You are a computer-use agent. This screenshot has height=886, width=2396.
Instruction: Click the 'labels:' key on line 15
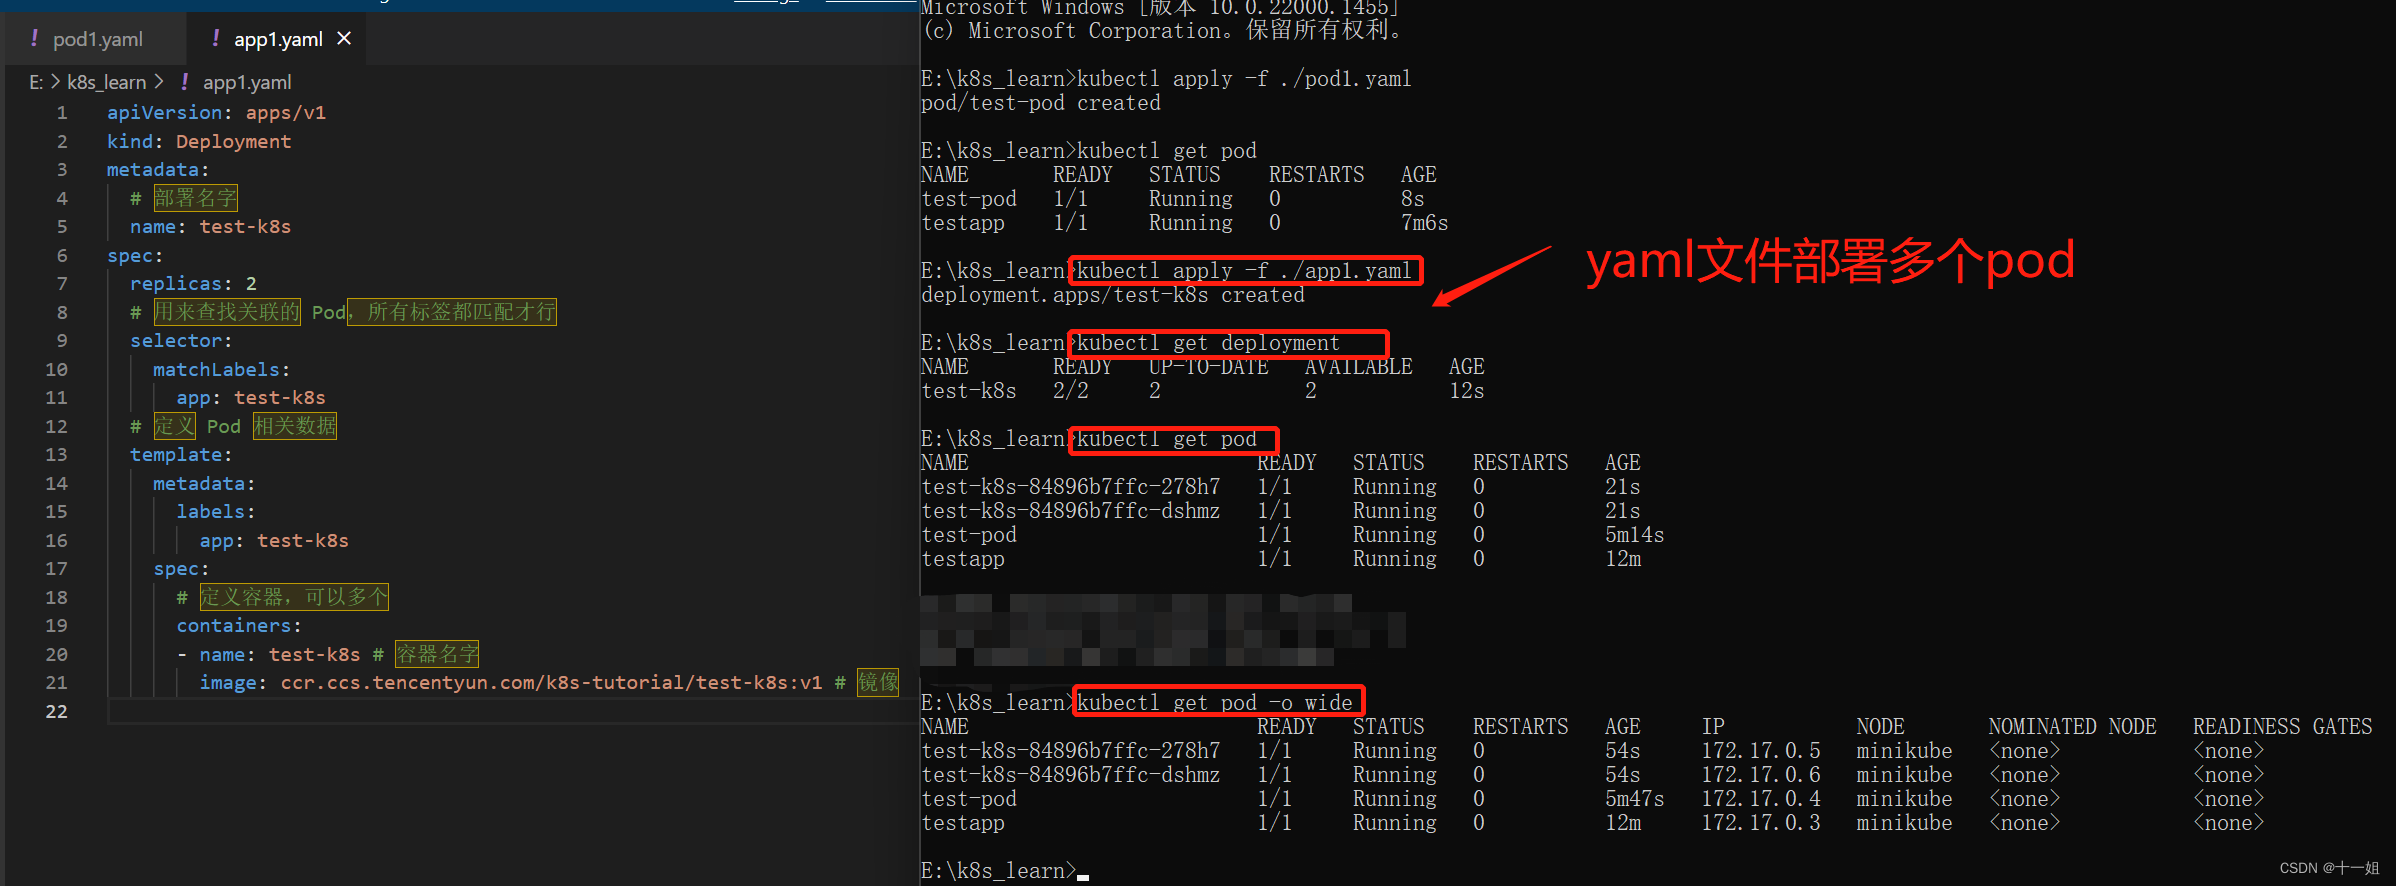click(x=215, y=511)
